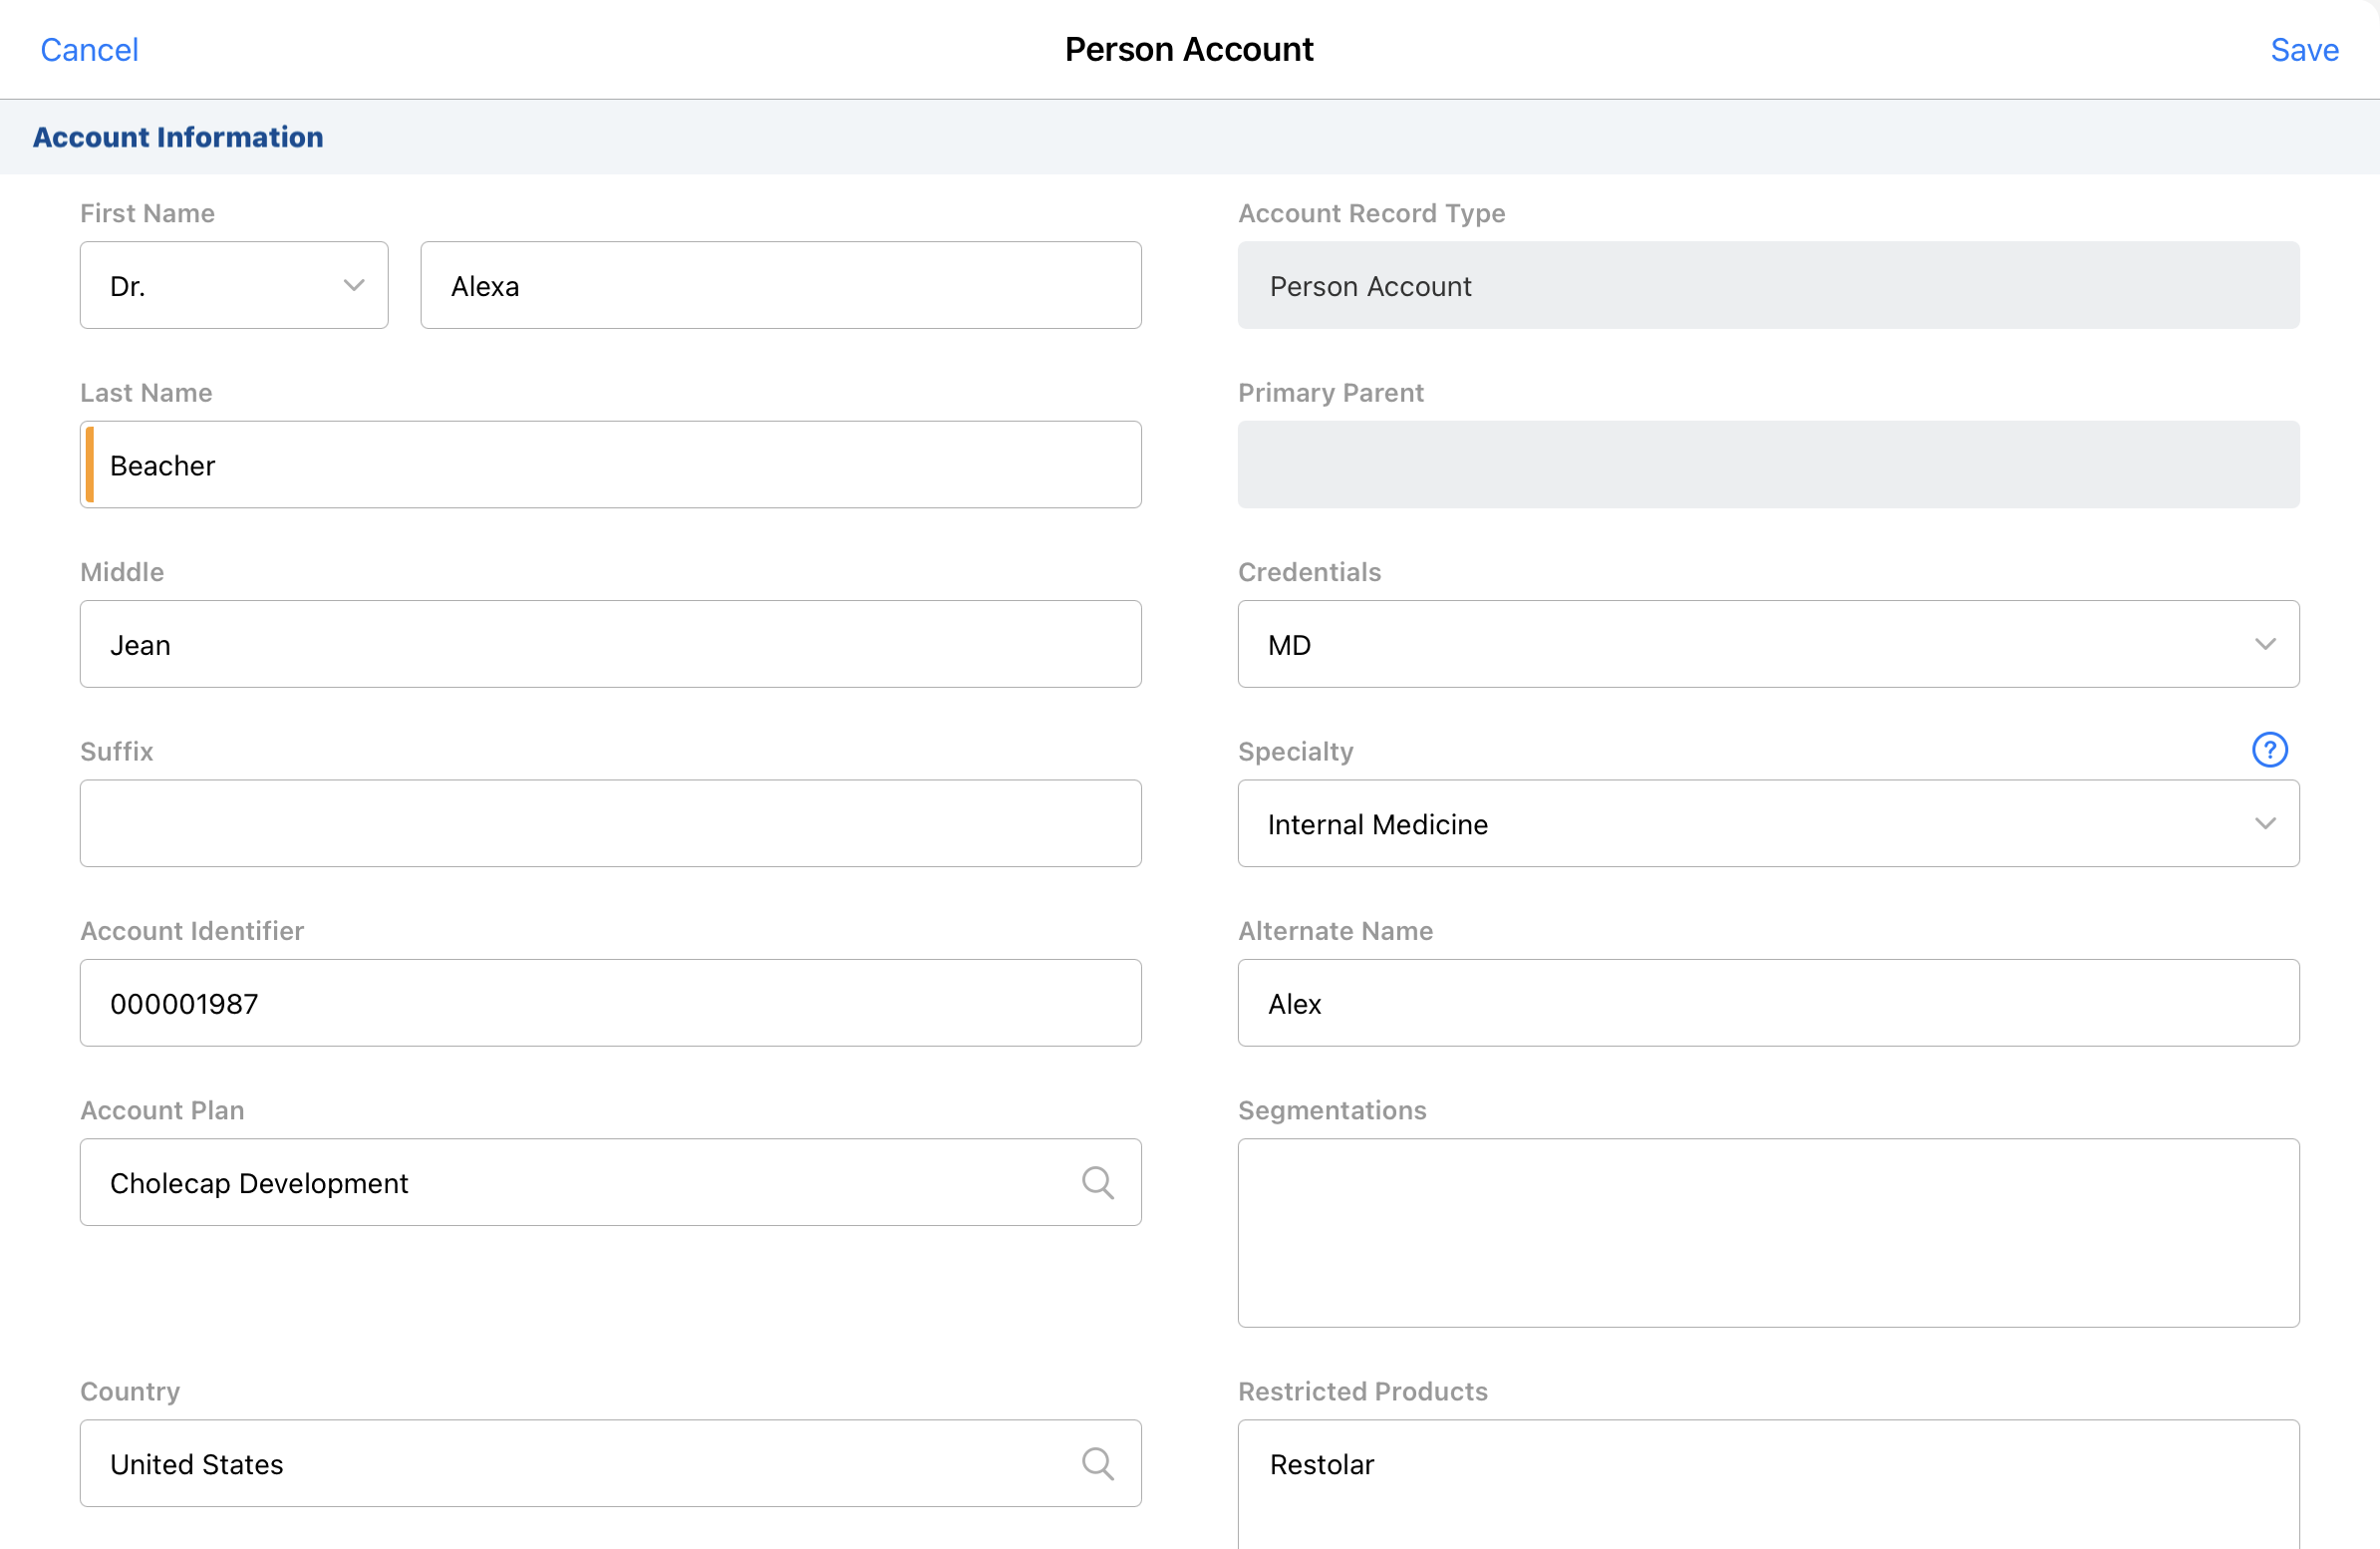Click the Middle name field with Jean

click(610, 644)
